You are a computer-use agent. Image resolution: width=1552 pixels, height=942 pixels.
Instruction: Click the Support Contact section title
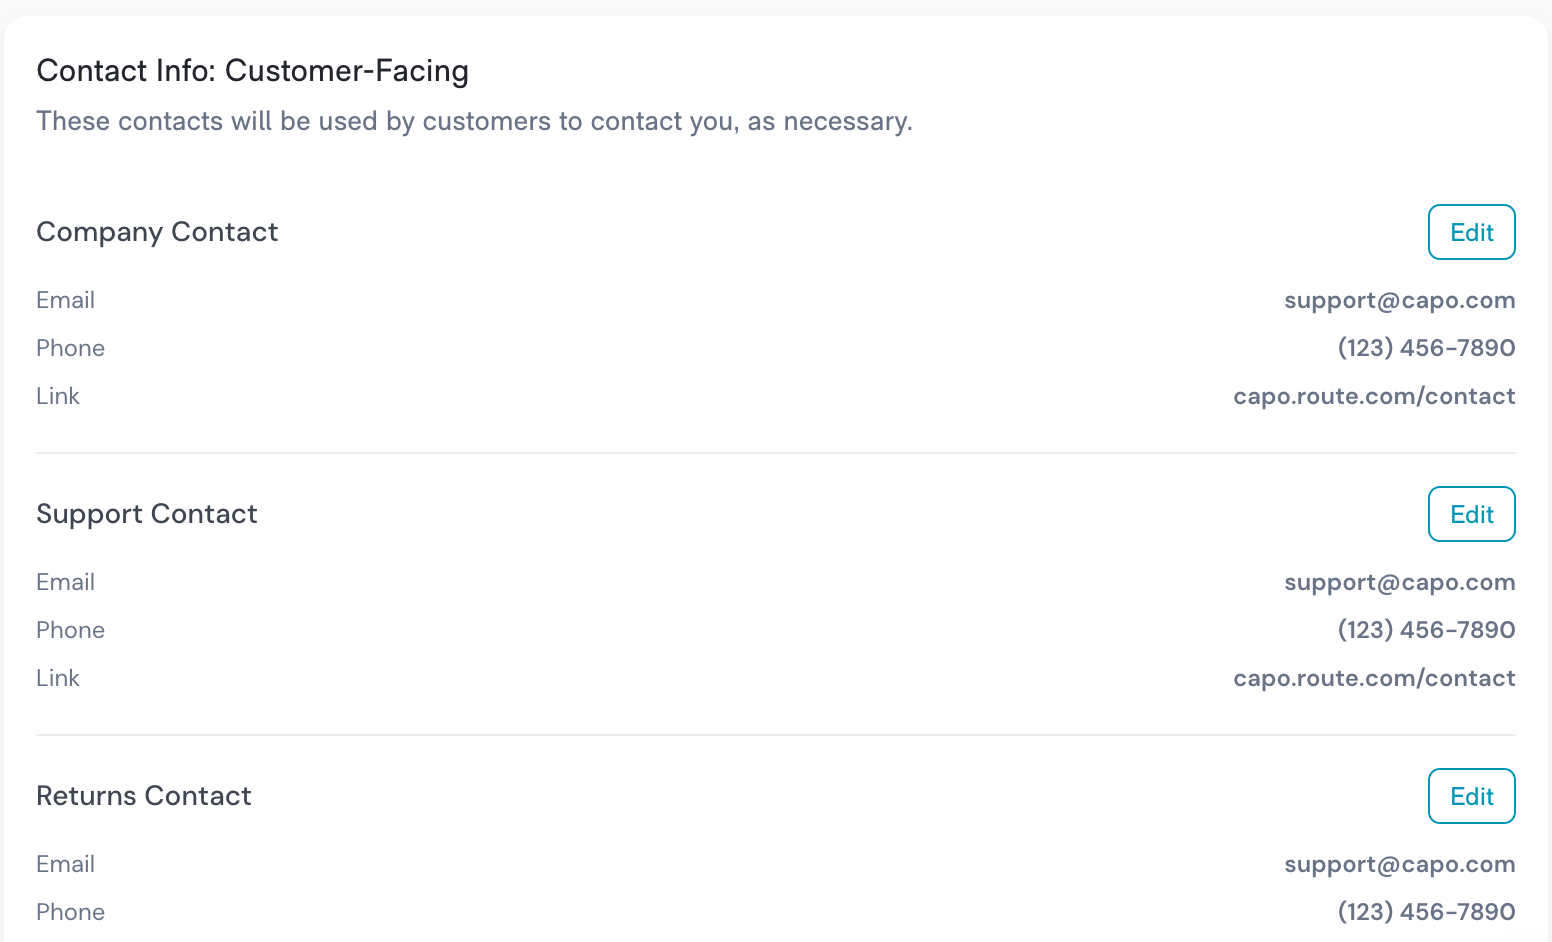click(x=147, y=515)
